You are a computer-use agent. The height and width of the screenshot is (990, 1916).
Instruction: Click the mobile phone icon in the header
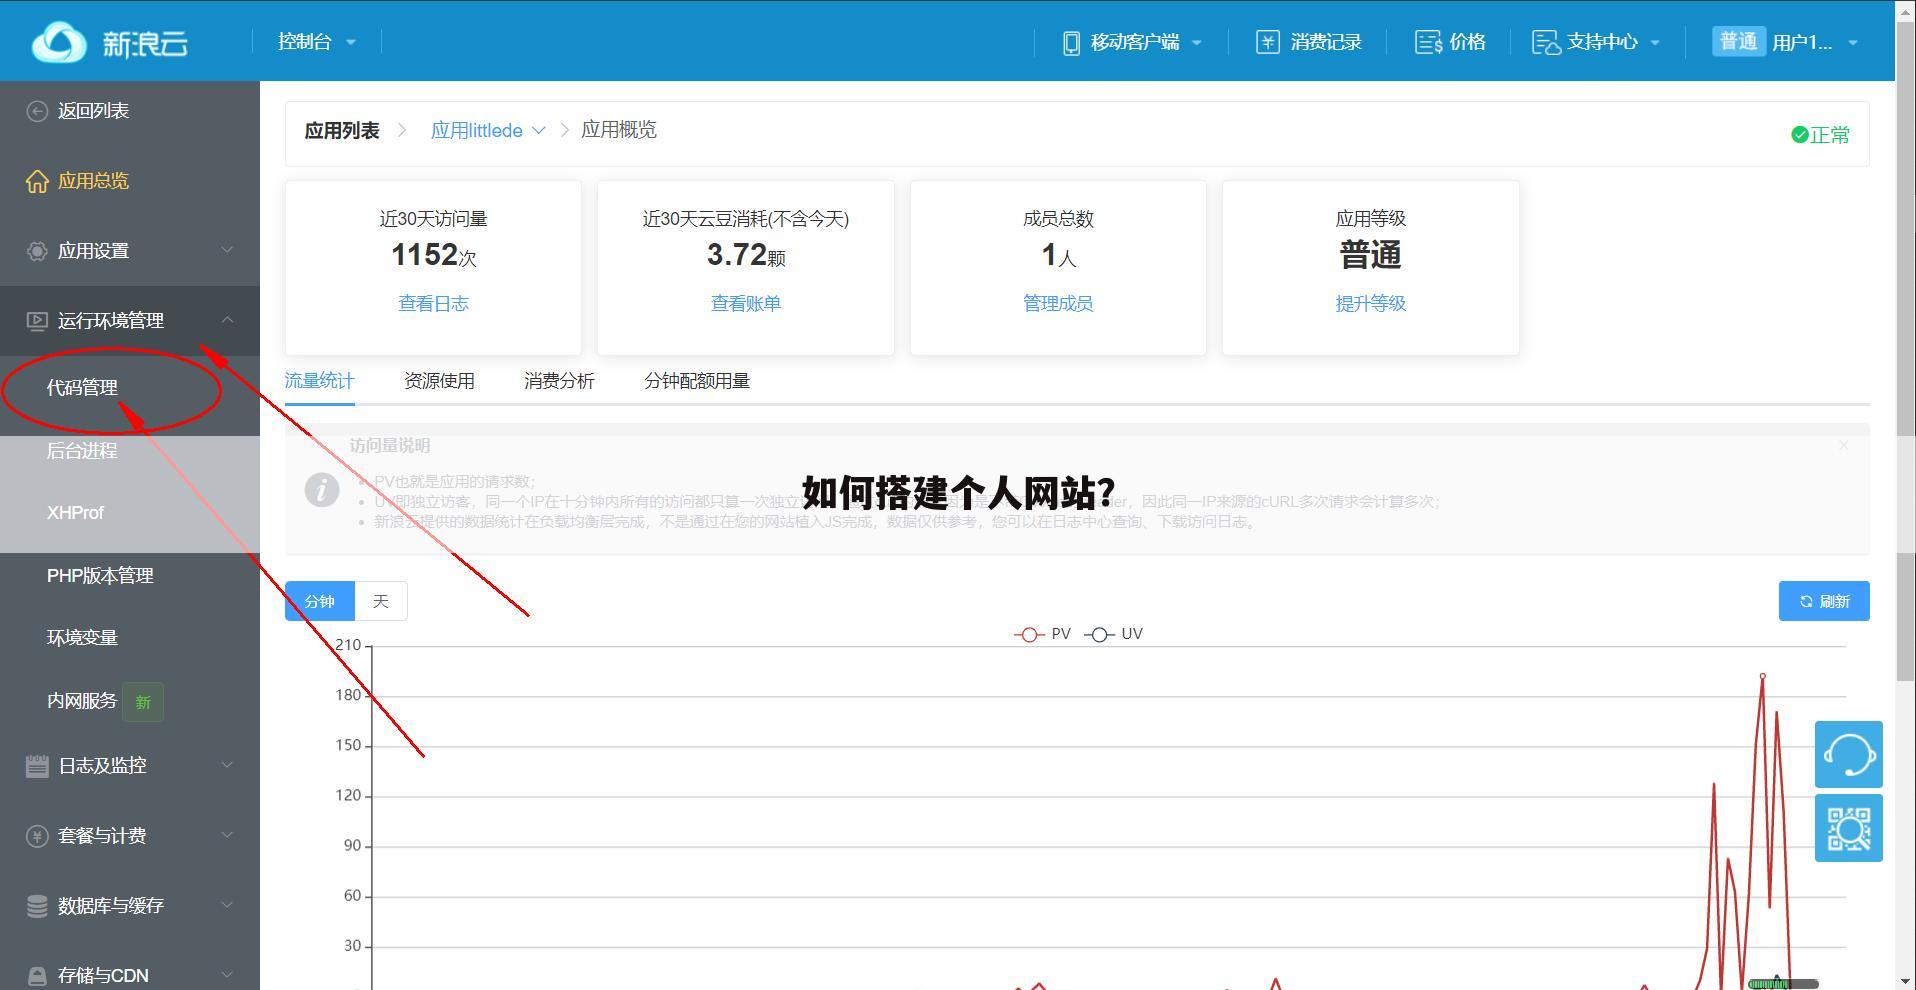click(1071, 42)
